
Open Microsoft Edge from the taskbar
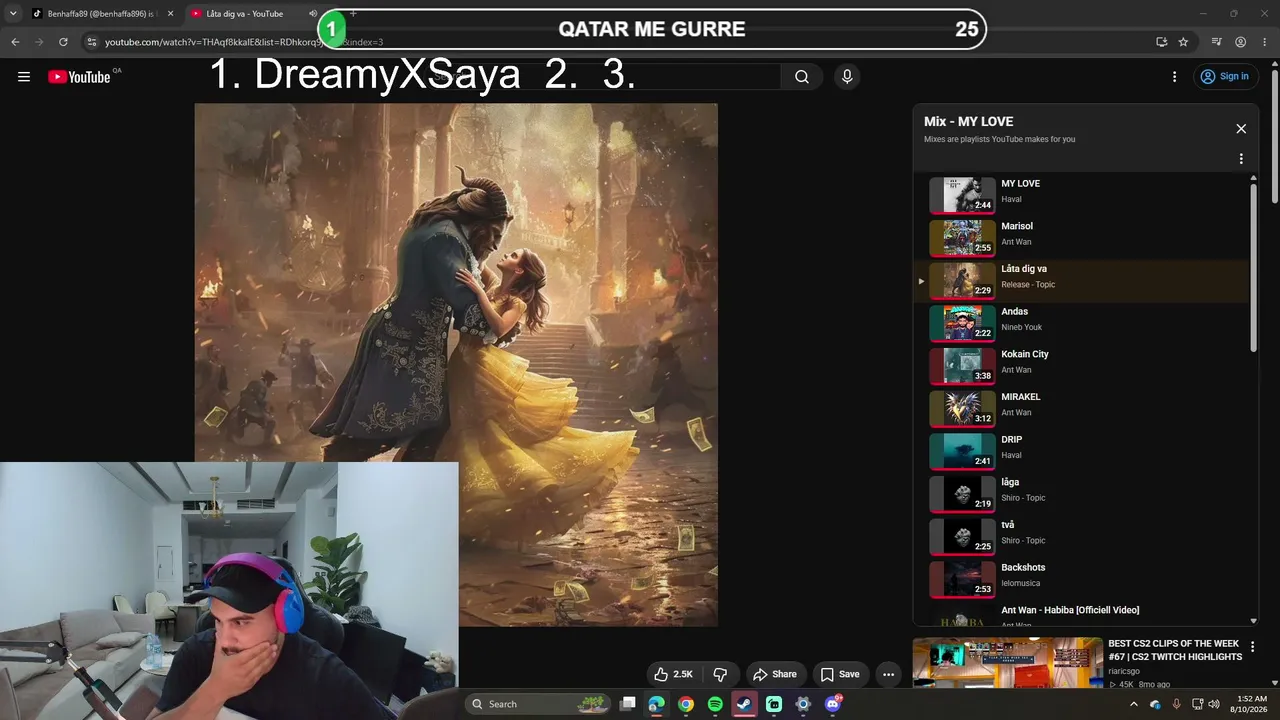(656, 704)
